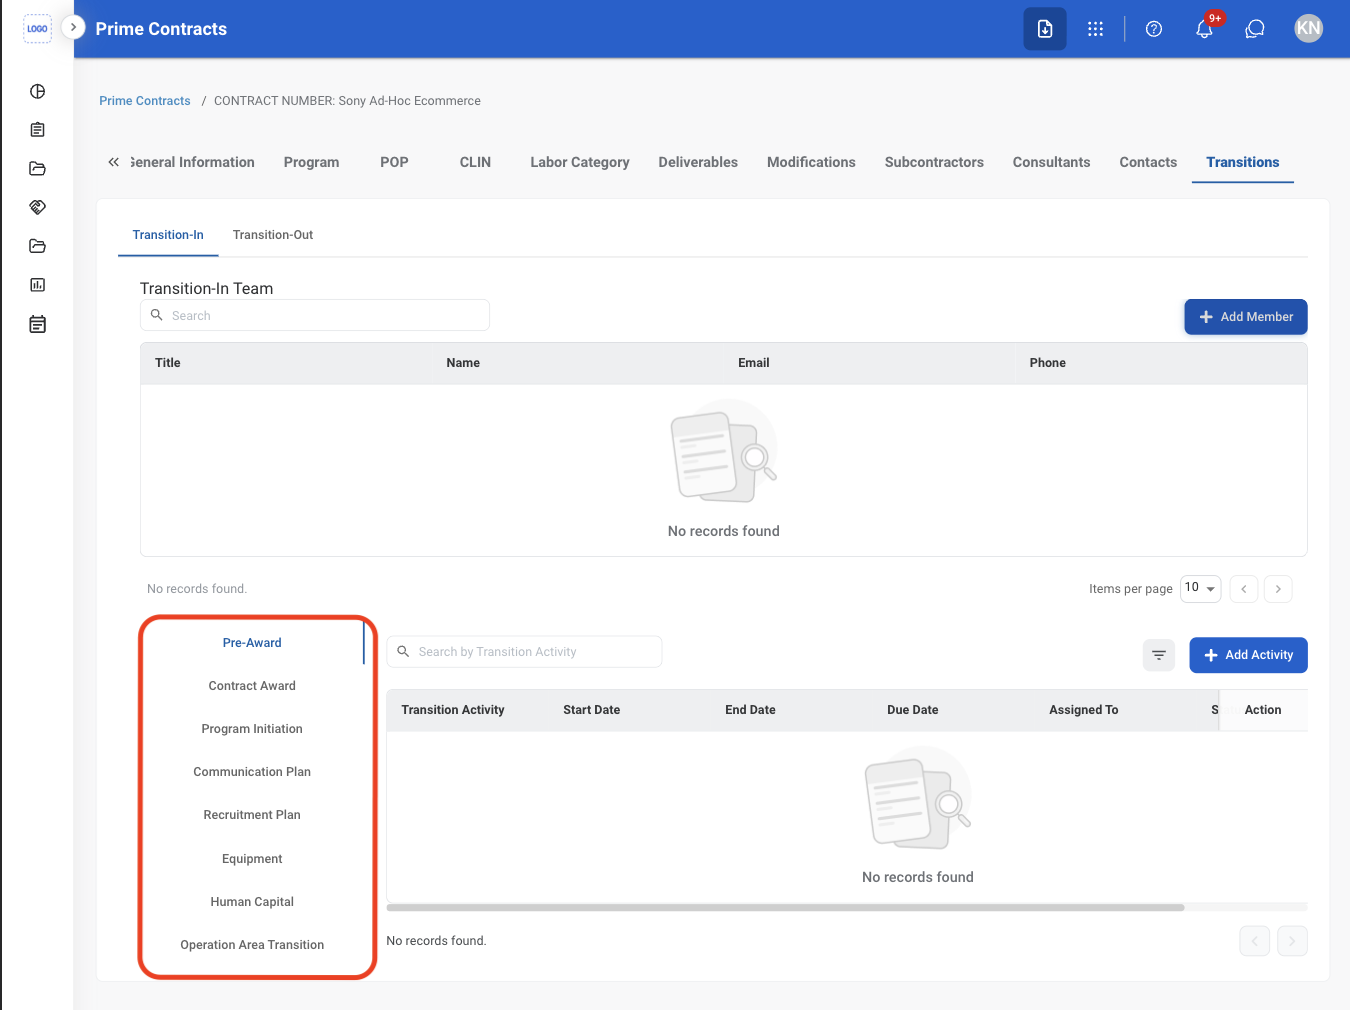This screenshot has width=1350, height=1010.
Task: Open the download document icon in header
Action: pyautogui.click(x=1045, y=29)
